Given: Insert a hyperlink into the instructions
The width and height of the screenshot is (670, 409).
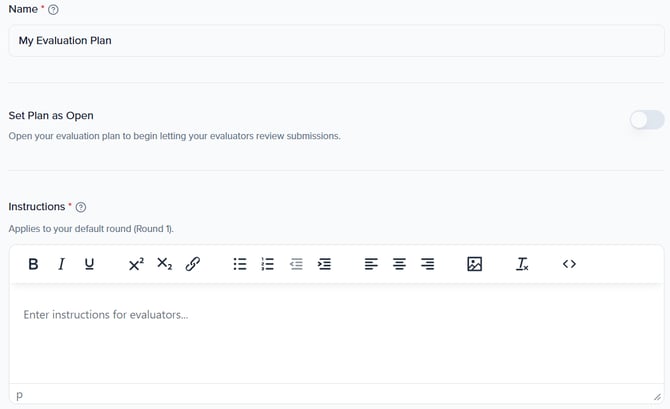Looking at the screenshot, I should (193, 264).
